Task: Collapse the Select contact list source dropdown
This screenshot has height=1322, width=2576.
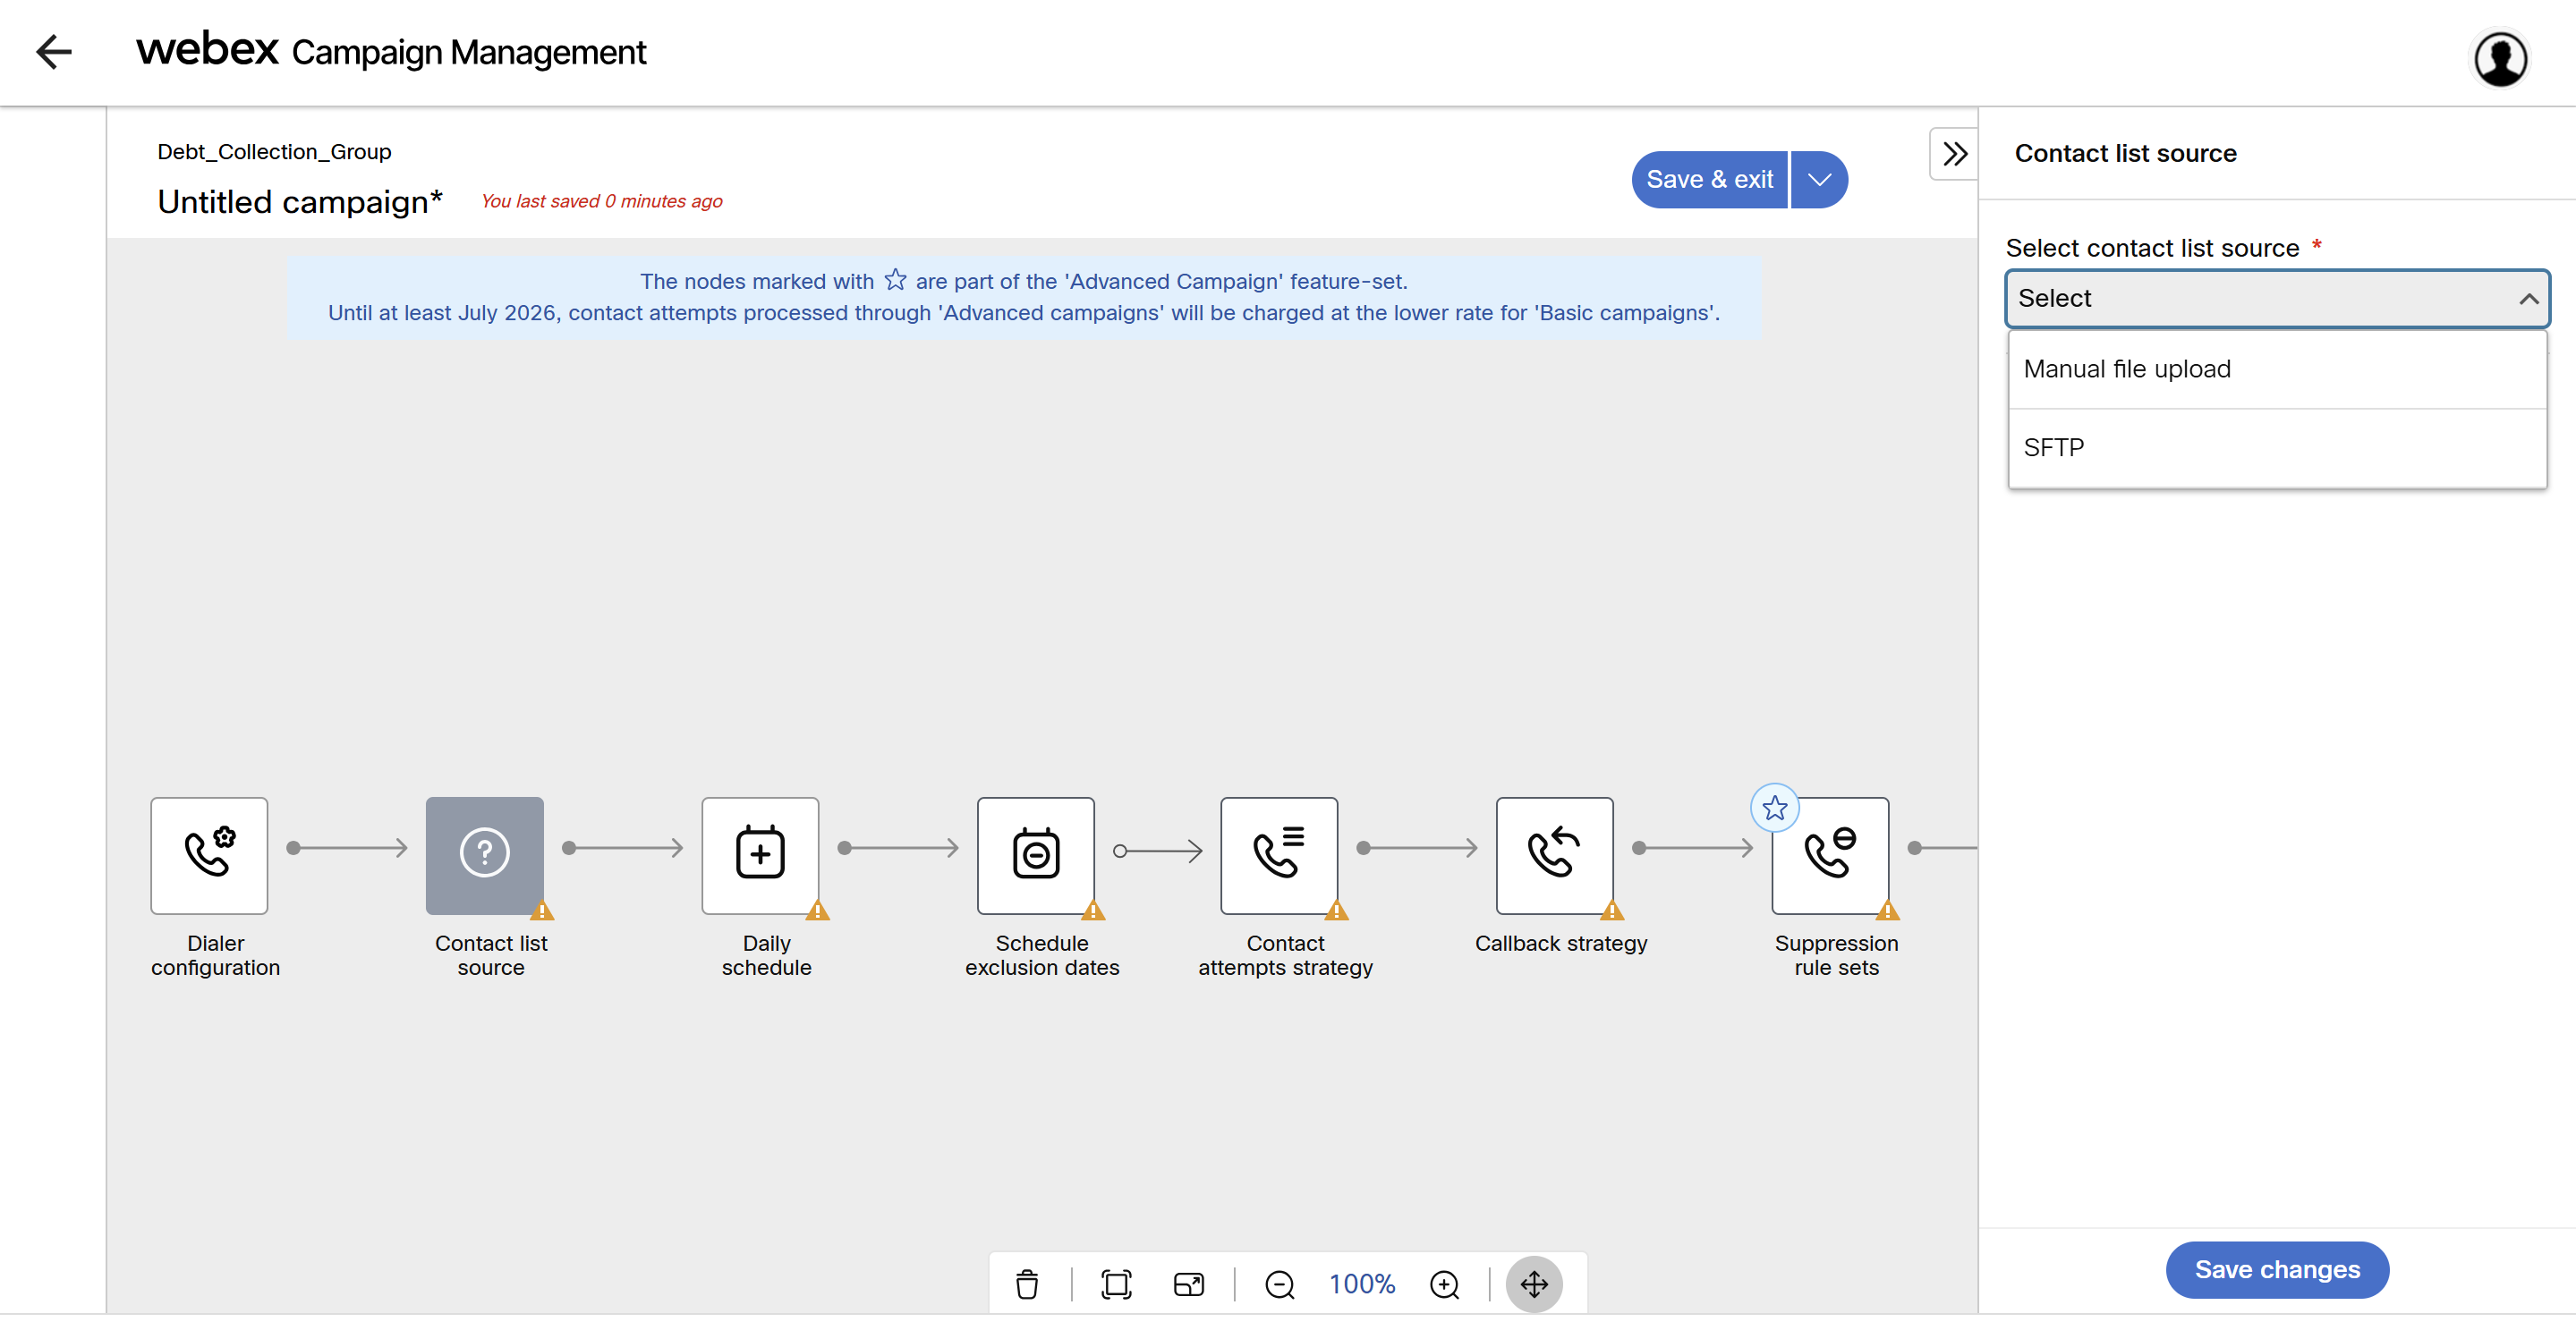Action: 2527,298
